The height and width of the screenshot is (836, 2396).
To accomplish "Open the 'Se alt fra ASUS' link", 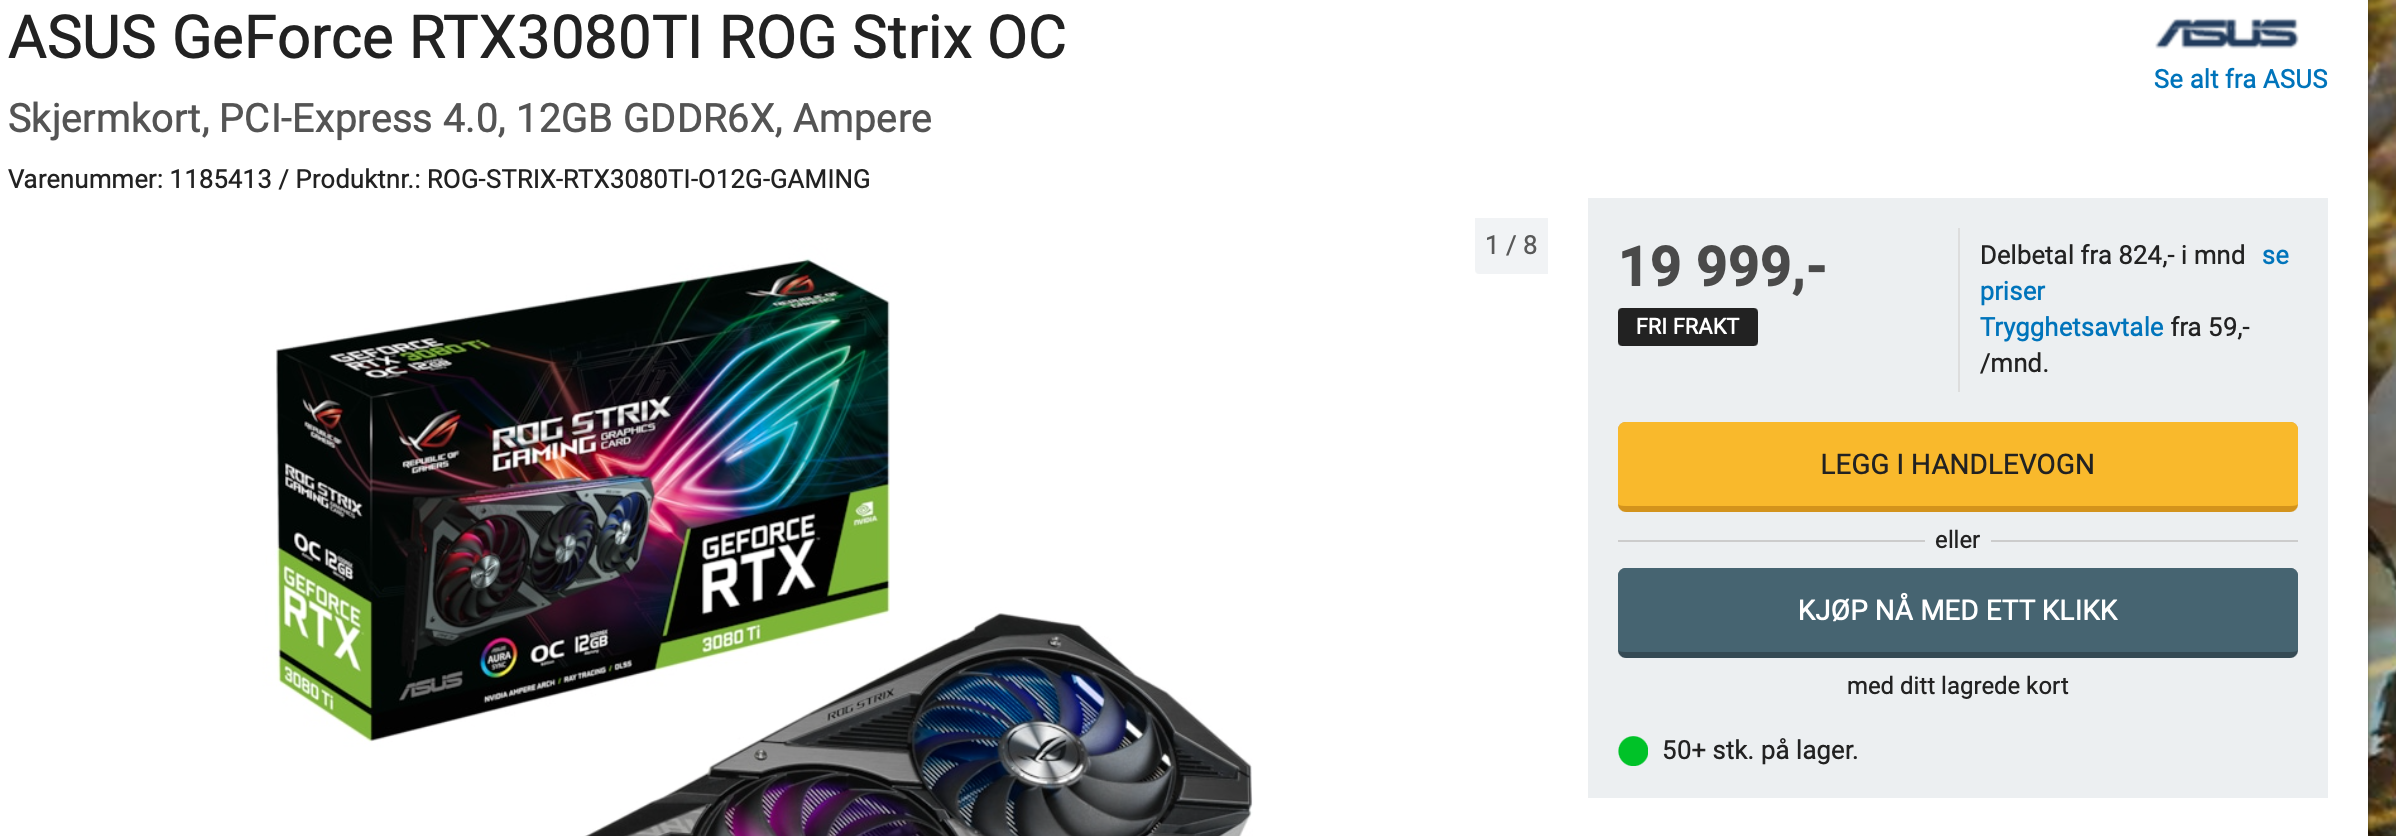I will (x=2240, y=79).
